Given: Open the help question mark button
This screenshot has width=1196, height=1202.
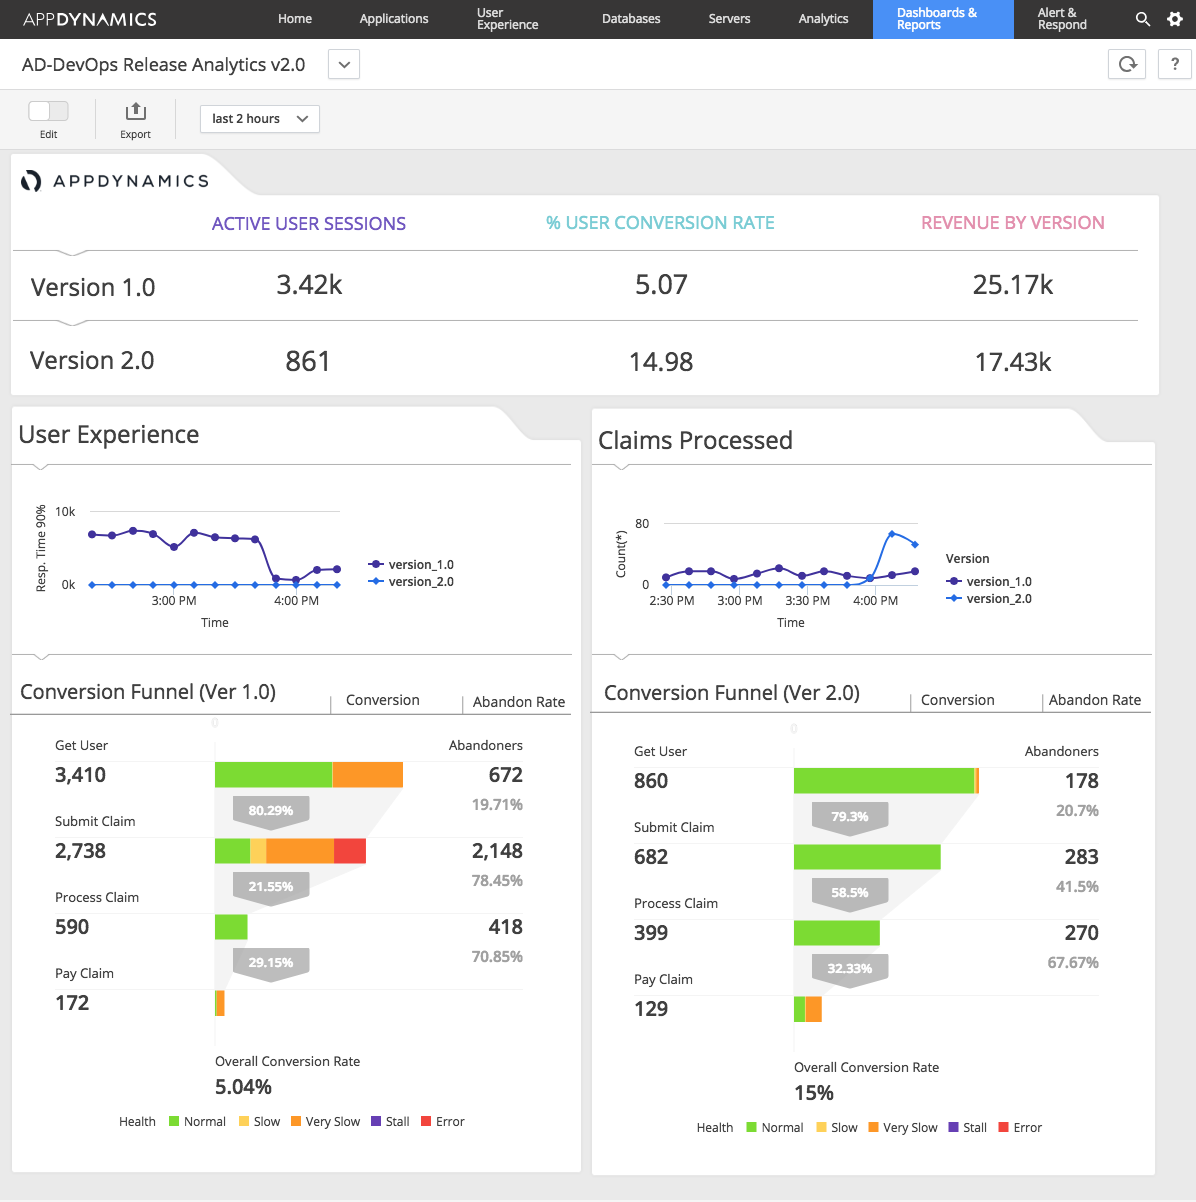Looking at the screenshot, I should (1175, 64).
